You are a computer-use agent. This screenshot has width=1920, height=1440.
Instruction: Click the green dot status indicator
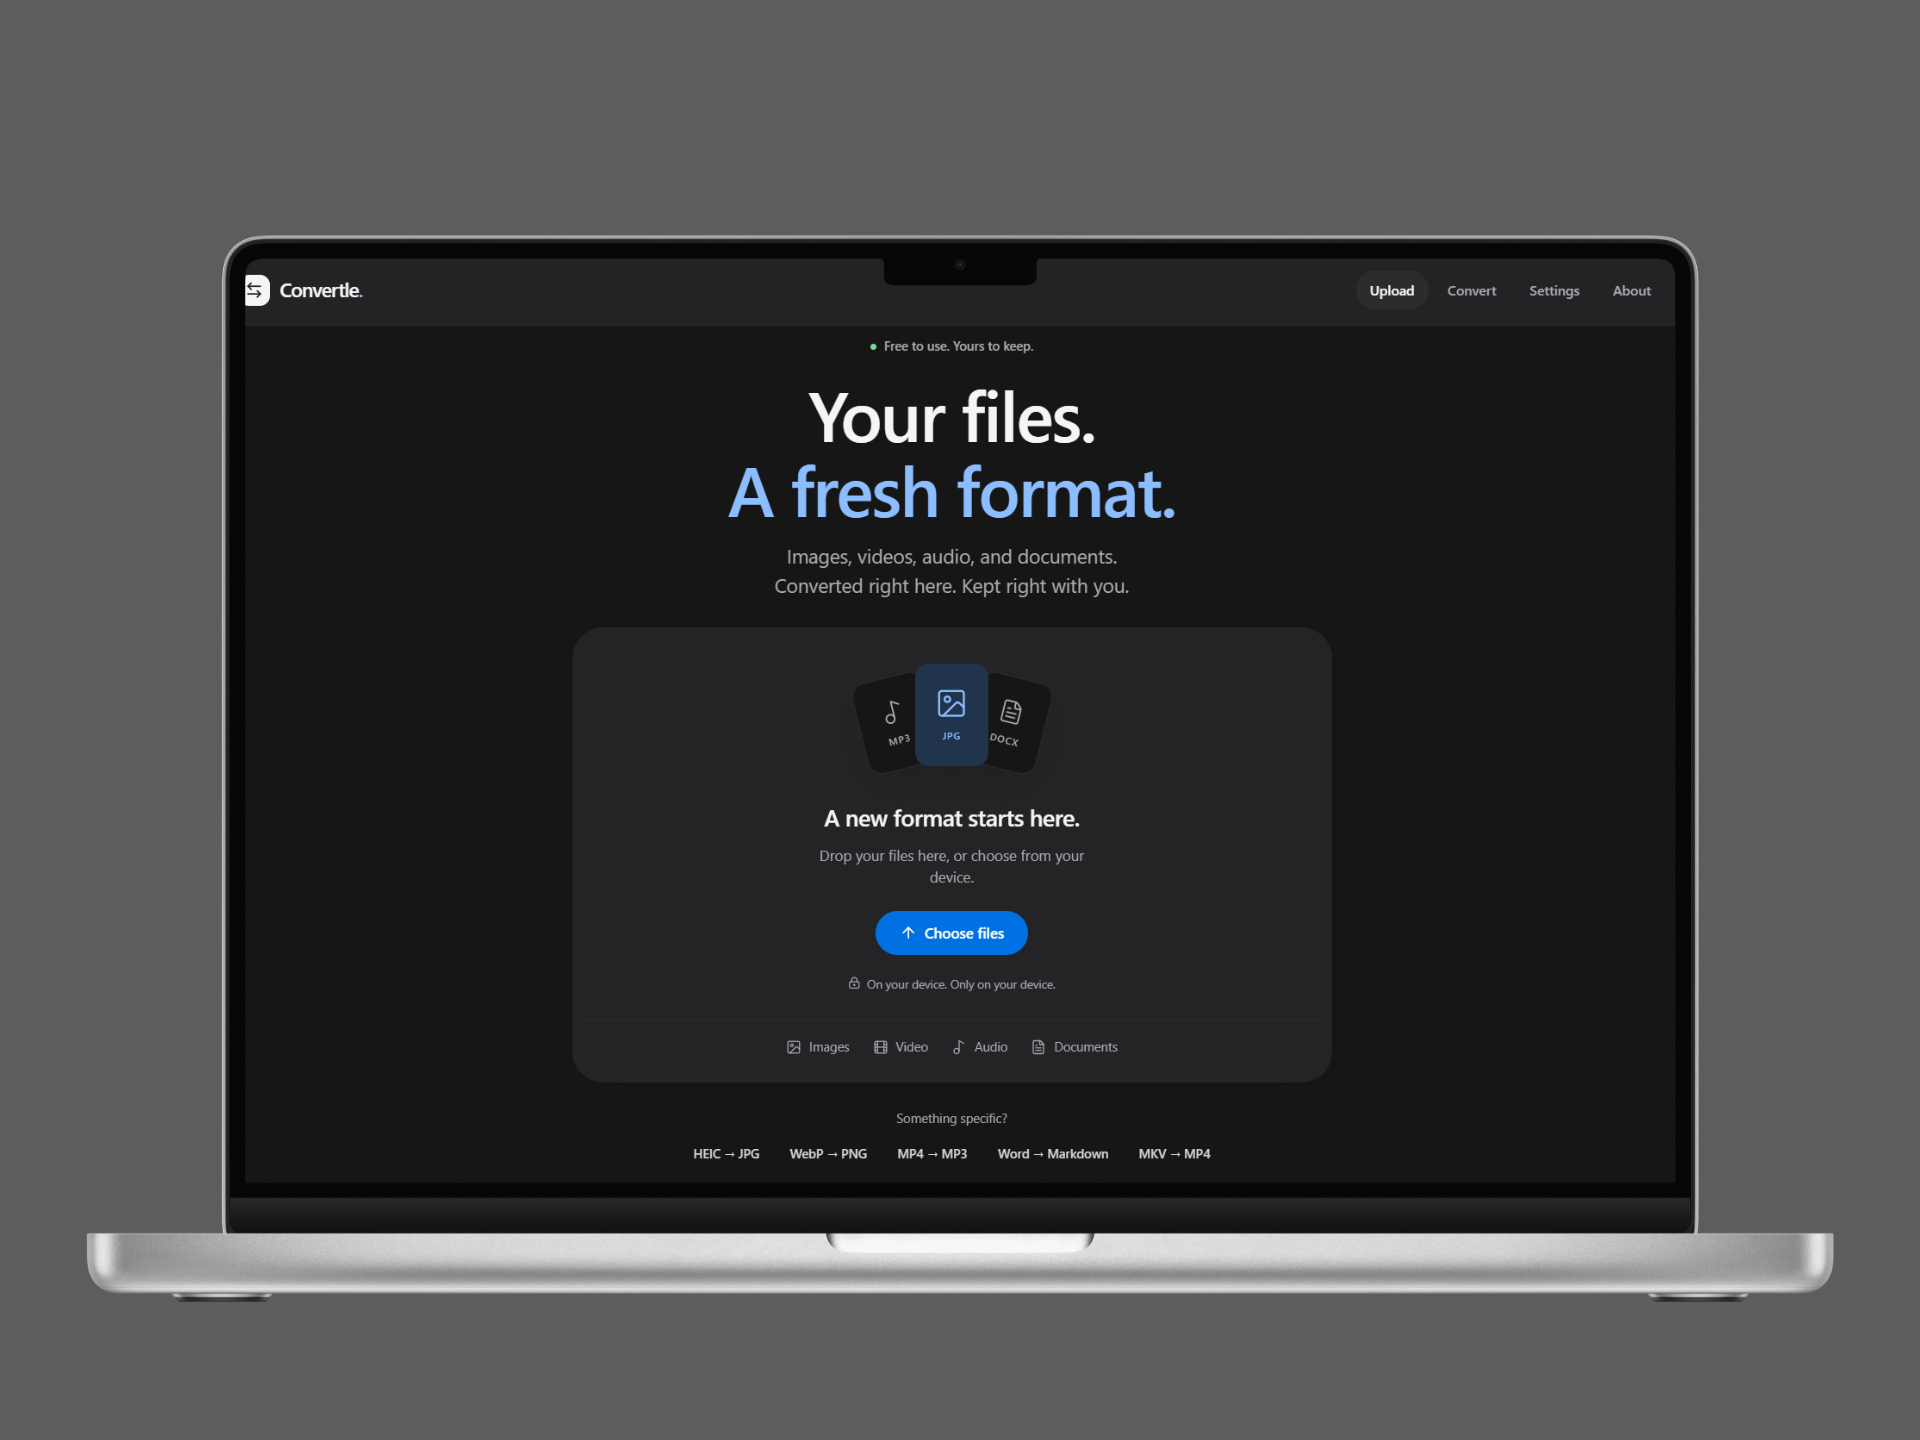click(873, 347)
